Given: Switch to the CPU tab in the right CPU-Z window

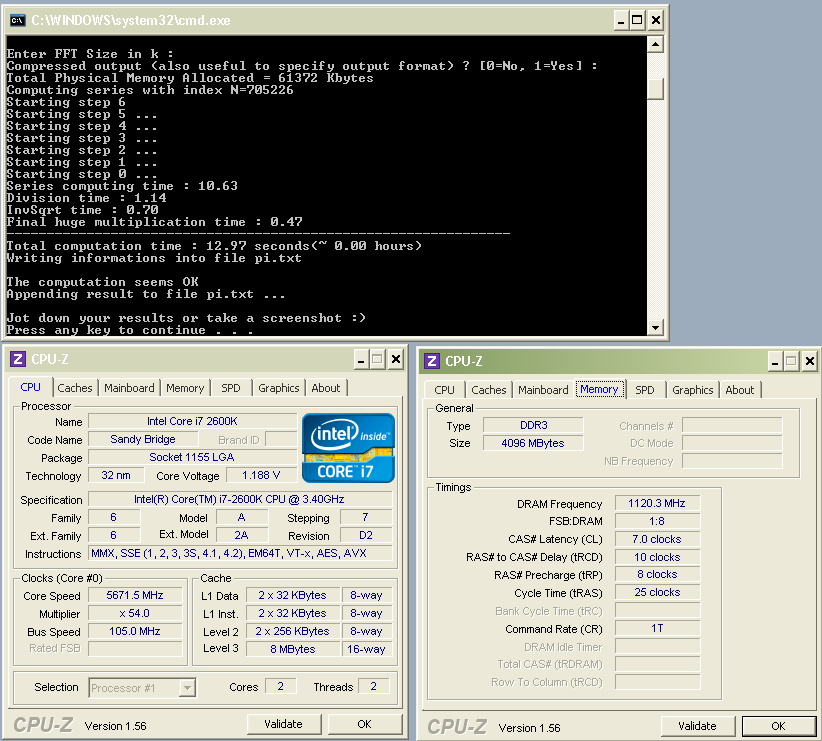Looking at the screenshot, I should [x=445, y=390].
